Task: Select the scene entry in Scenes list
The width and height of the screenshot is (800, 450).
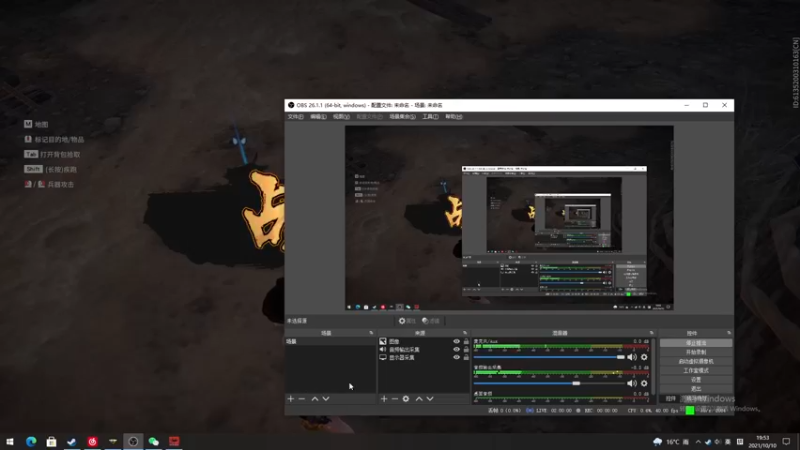Action: tap(330, 341)
